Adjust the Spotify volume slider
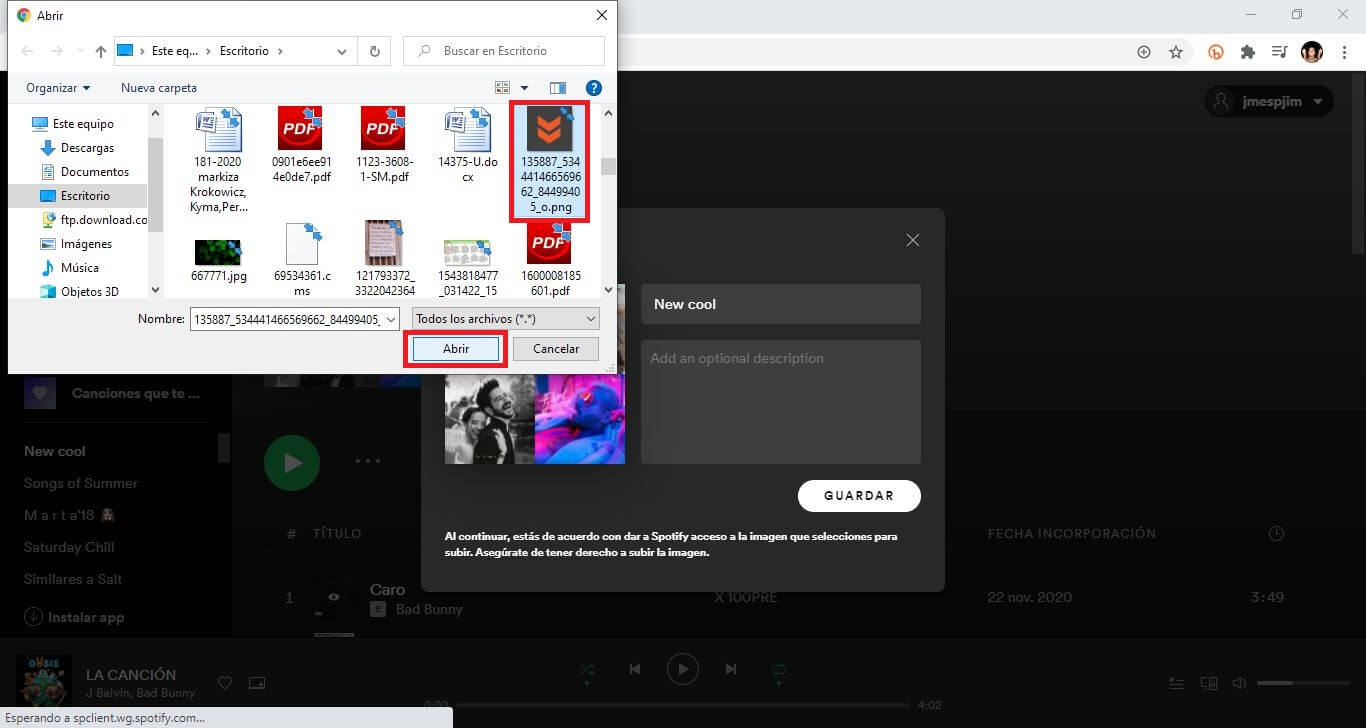This screenshot has width=1366, height=728. [1303, 683]
